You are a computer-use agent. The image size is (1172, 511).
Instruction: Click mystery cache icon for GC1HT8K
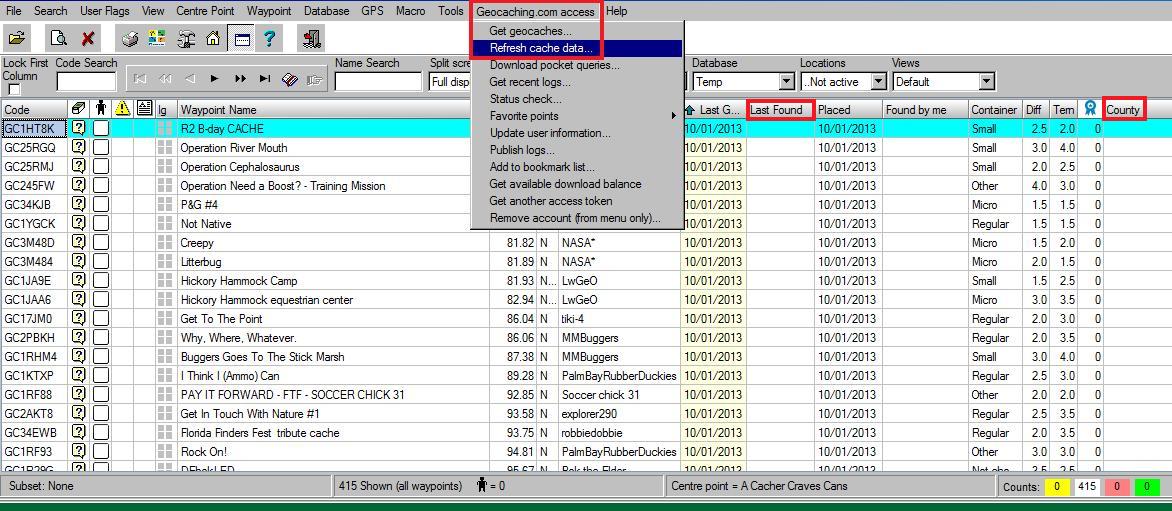tap(78, 128)
